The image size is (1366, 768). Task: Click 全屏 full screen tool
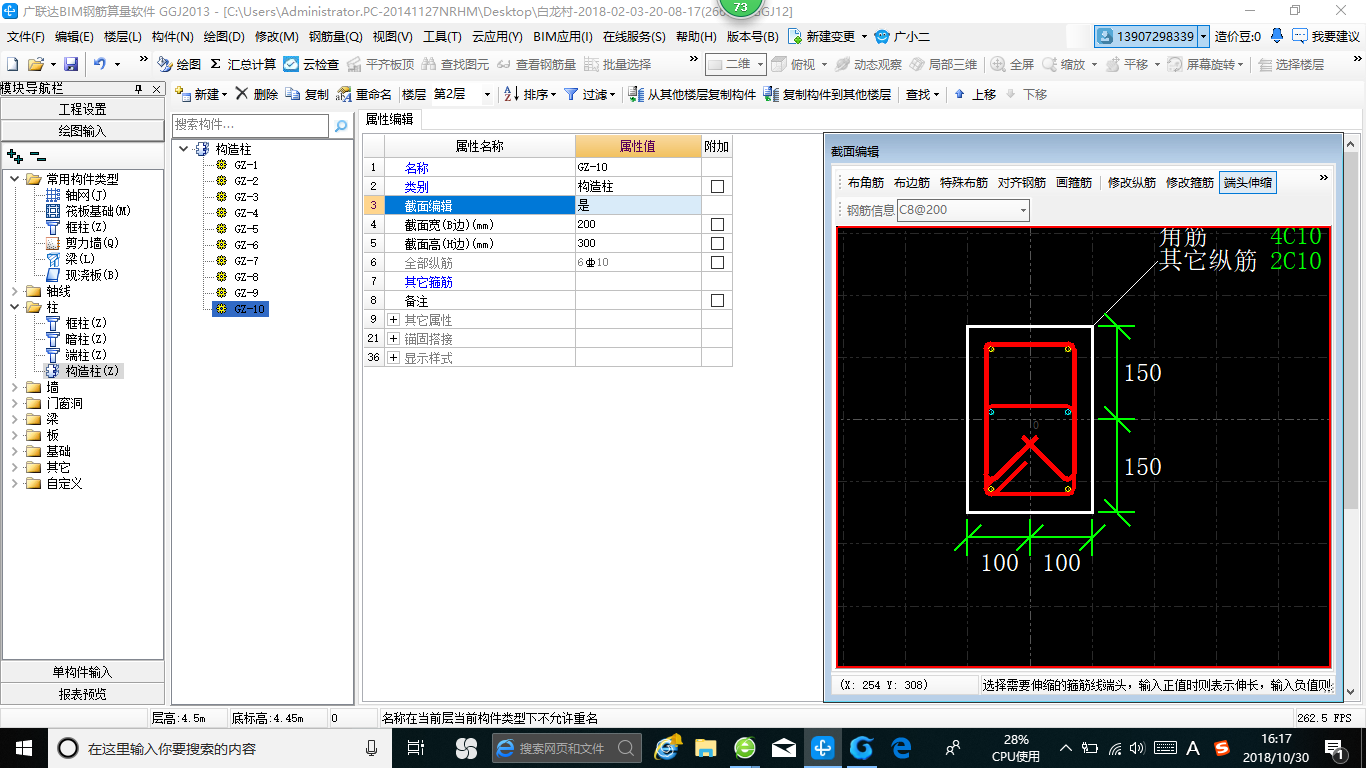tap(1013, 64)
